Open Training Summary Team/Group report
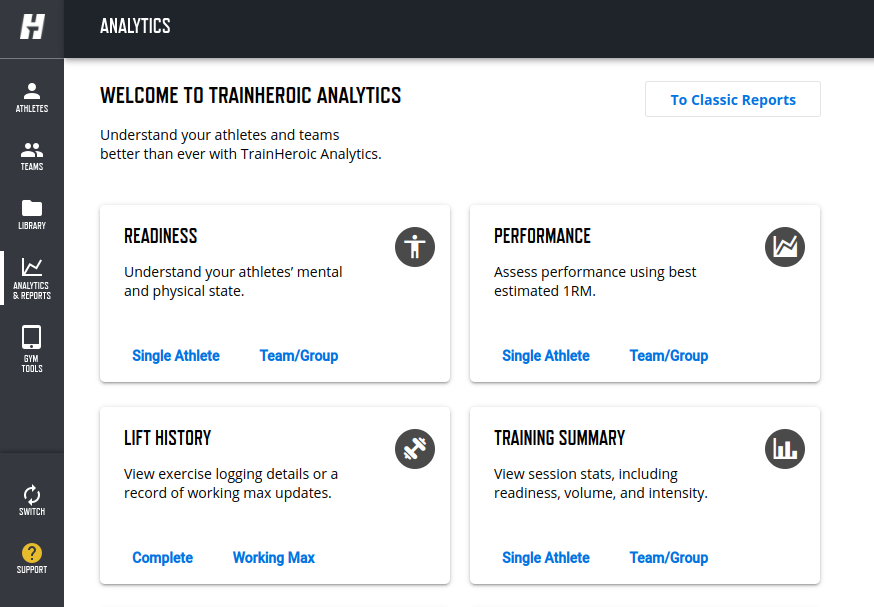This screenshot has width=874, height=607. coord(669,558)
